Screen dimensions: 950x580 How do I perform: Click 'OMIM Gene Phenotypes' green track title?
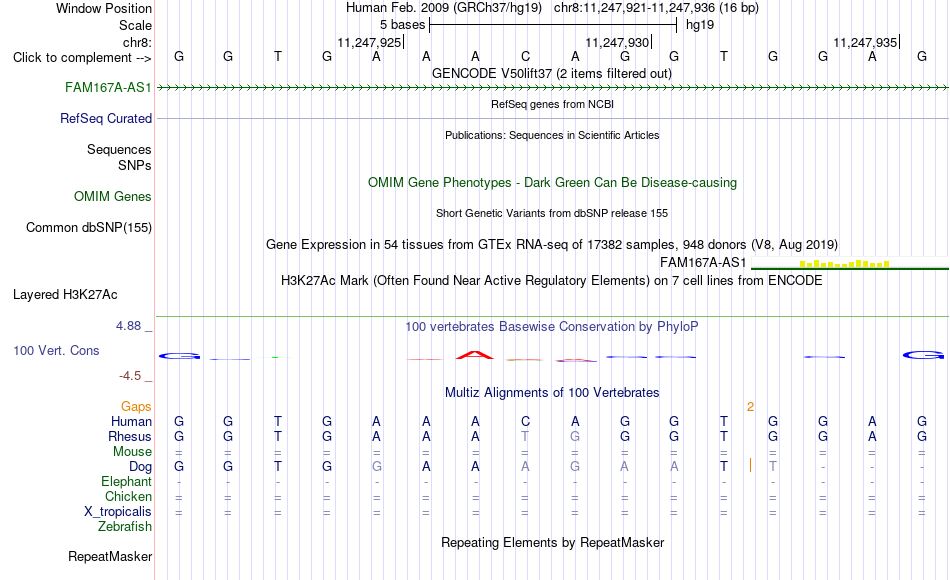click(552, 182)
